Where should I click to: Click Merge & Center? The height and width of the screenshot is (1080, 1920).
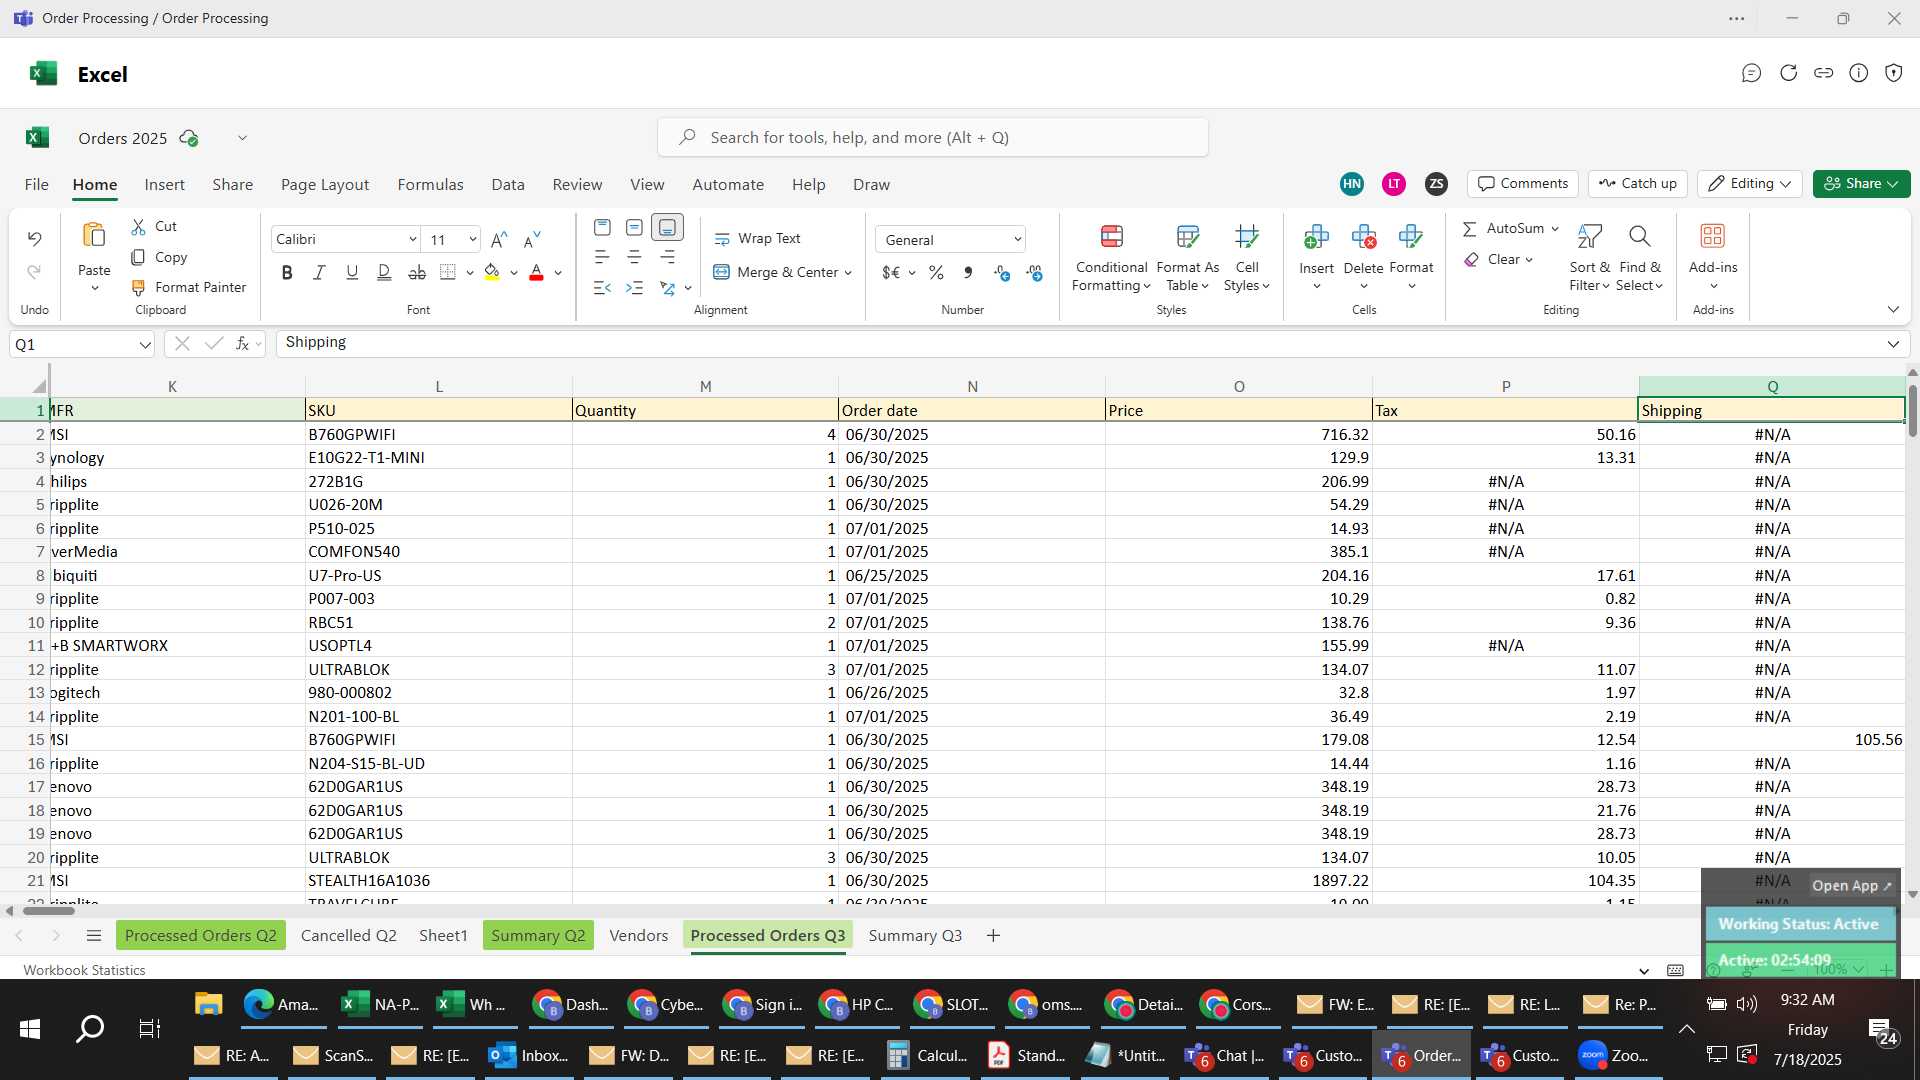(776, 272)
